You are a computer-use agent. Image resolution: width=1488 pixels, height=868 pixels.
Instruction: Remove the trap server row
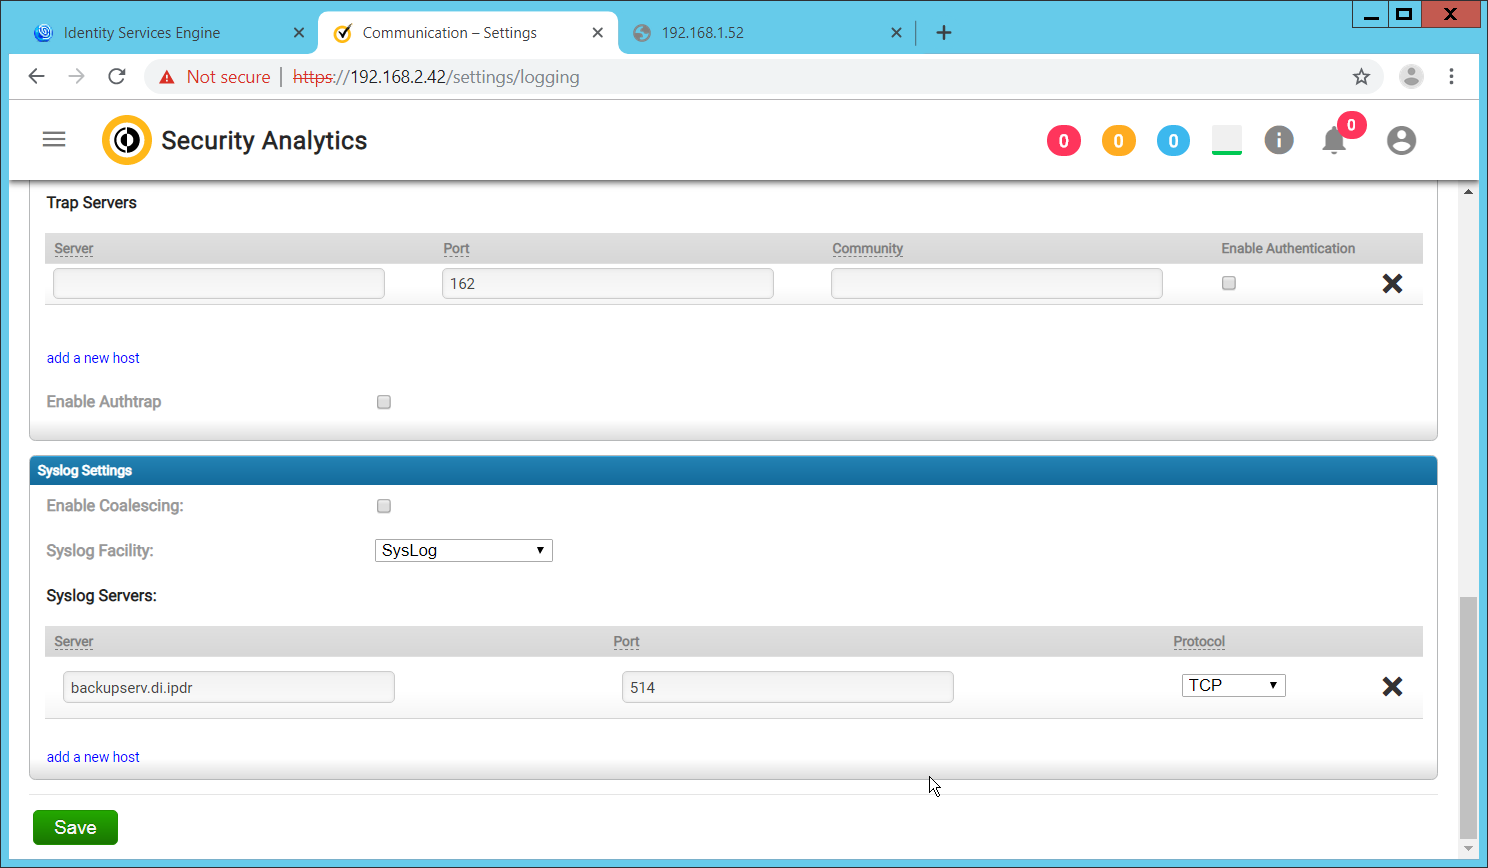pos(1391,284)
